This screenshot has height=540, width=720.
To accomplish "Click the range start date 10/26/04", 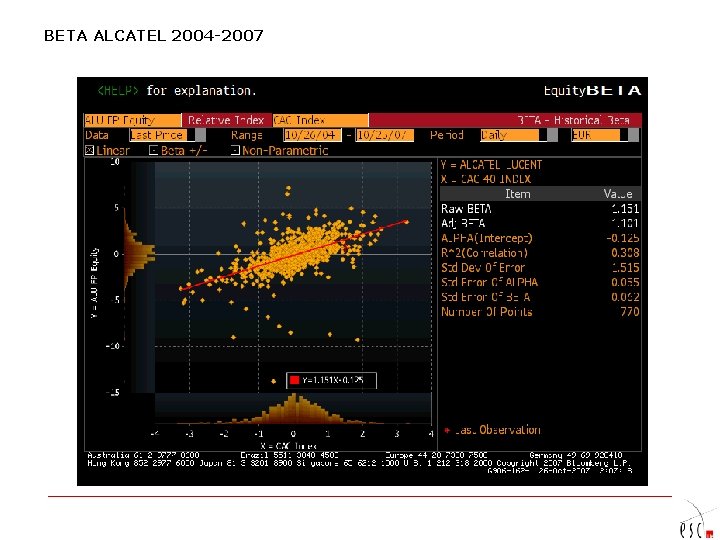I will pos(313,135).
